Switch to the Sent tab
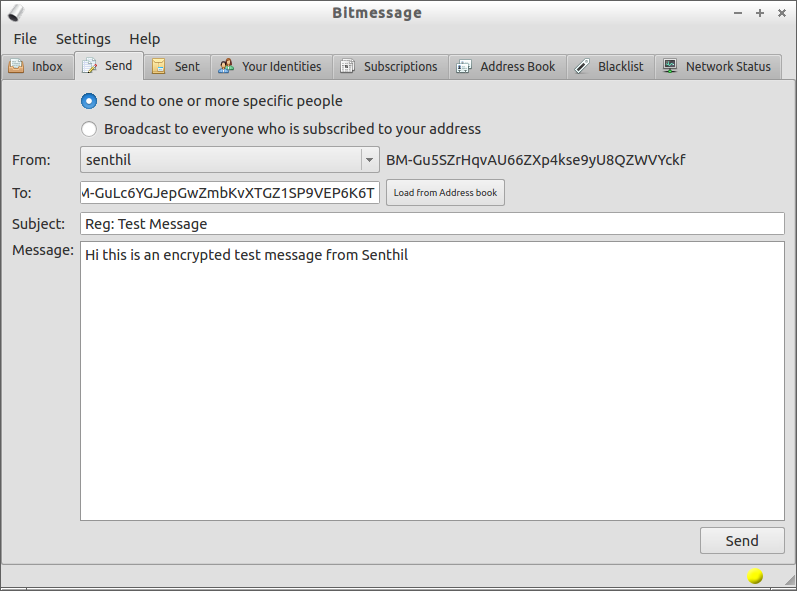Viewport: 797px width, 591px height. click(x=177, y=67)
